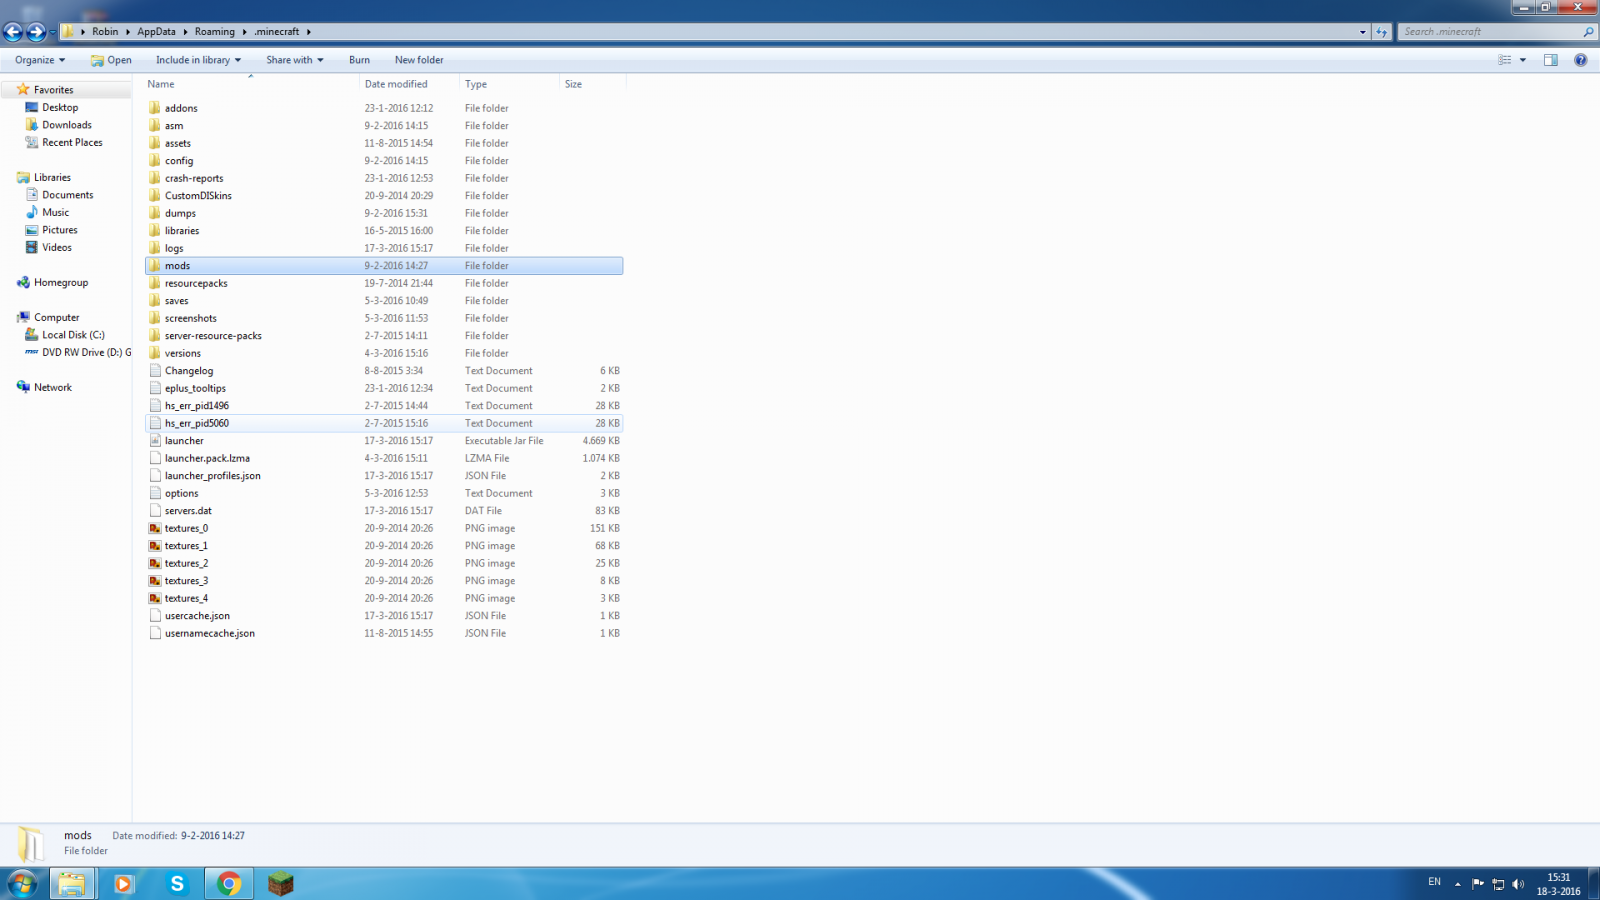Open the Organize menu

coord(40,60)
